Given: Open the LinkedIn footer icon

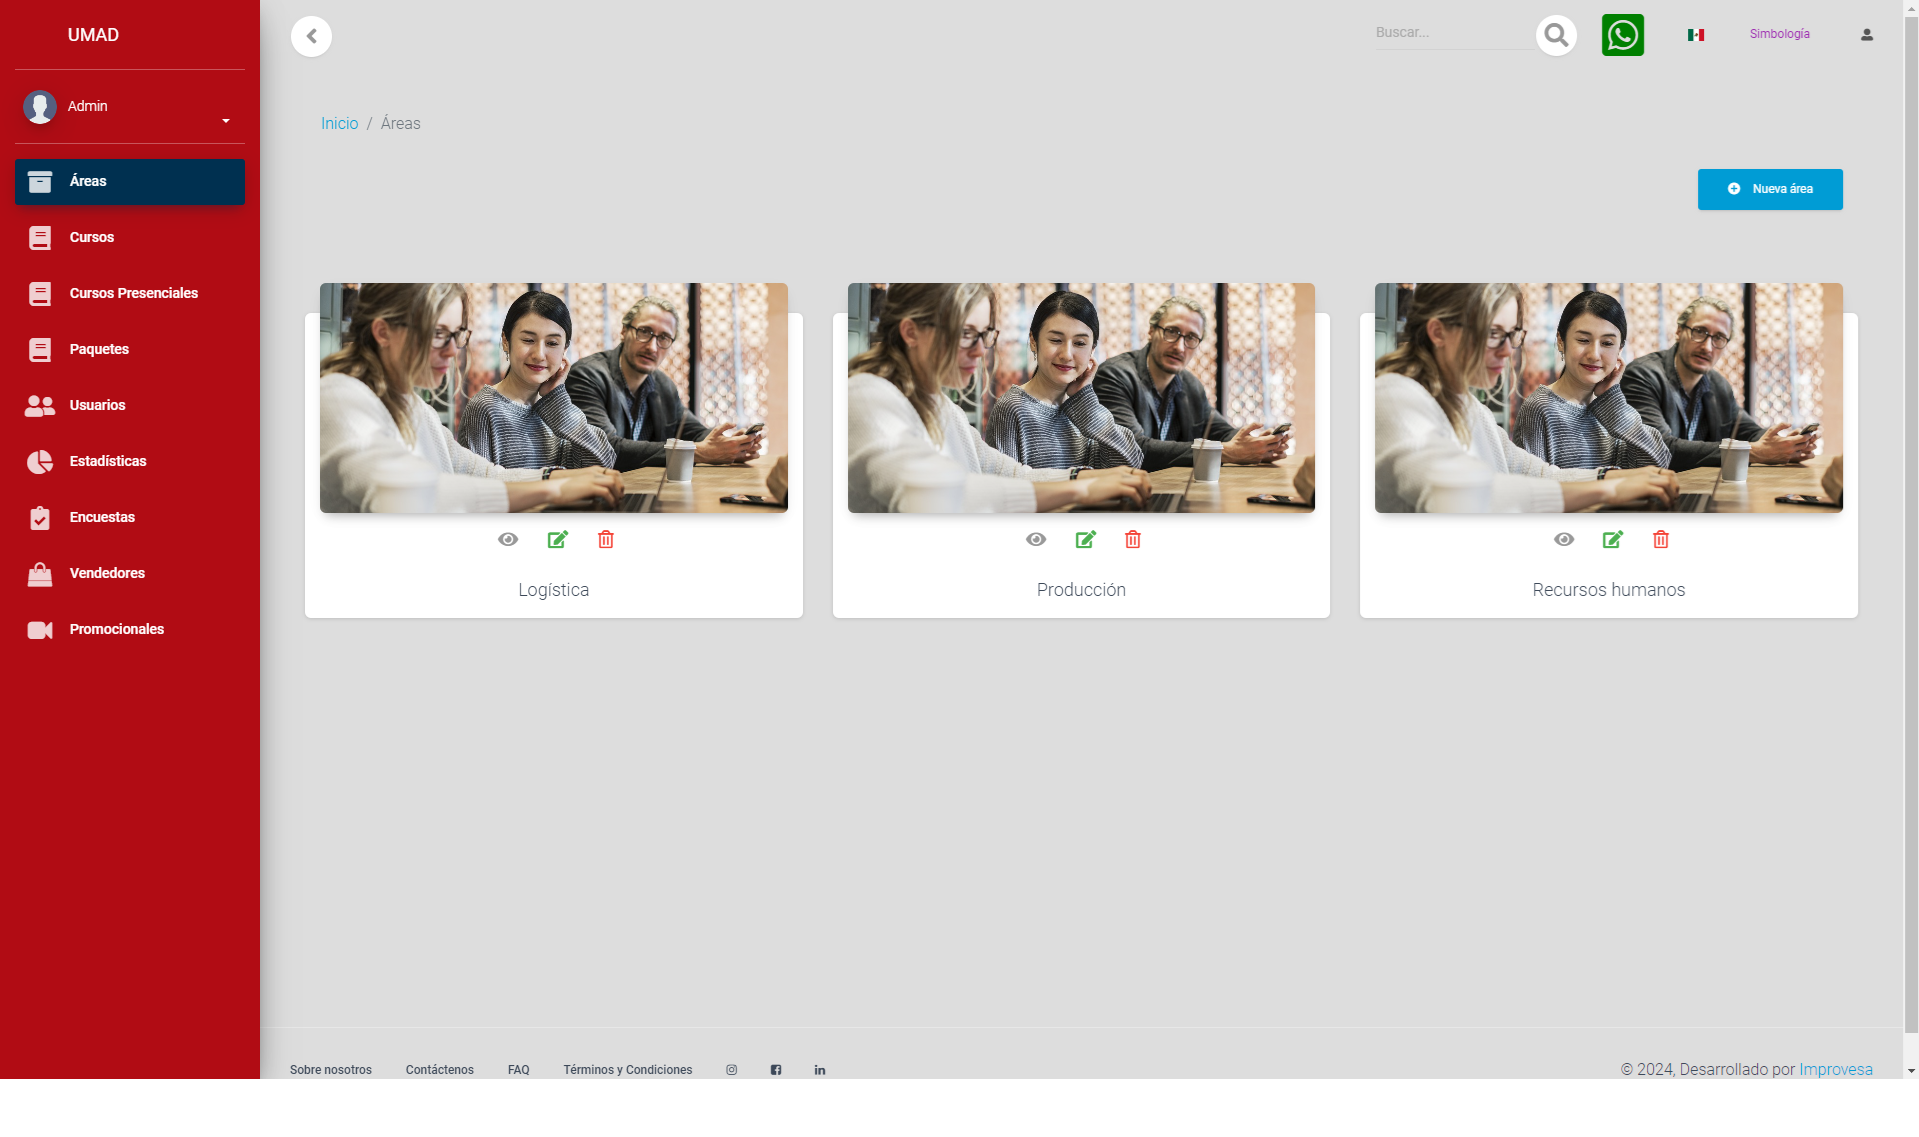Looking at the screenshot, I should click(820, 1070).
